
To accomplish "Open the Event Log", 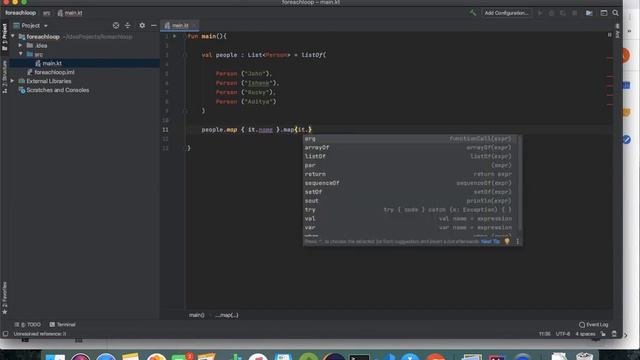I will [593, 324].
